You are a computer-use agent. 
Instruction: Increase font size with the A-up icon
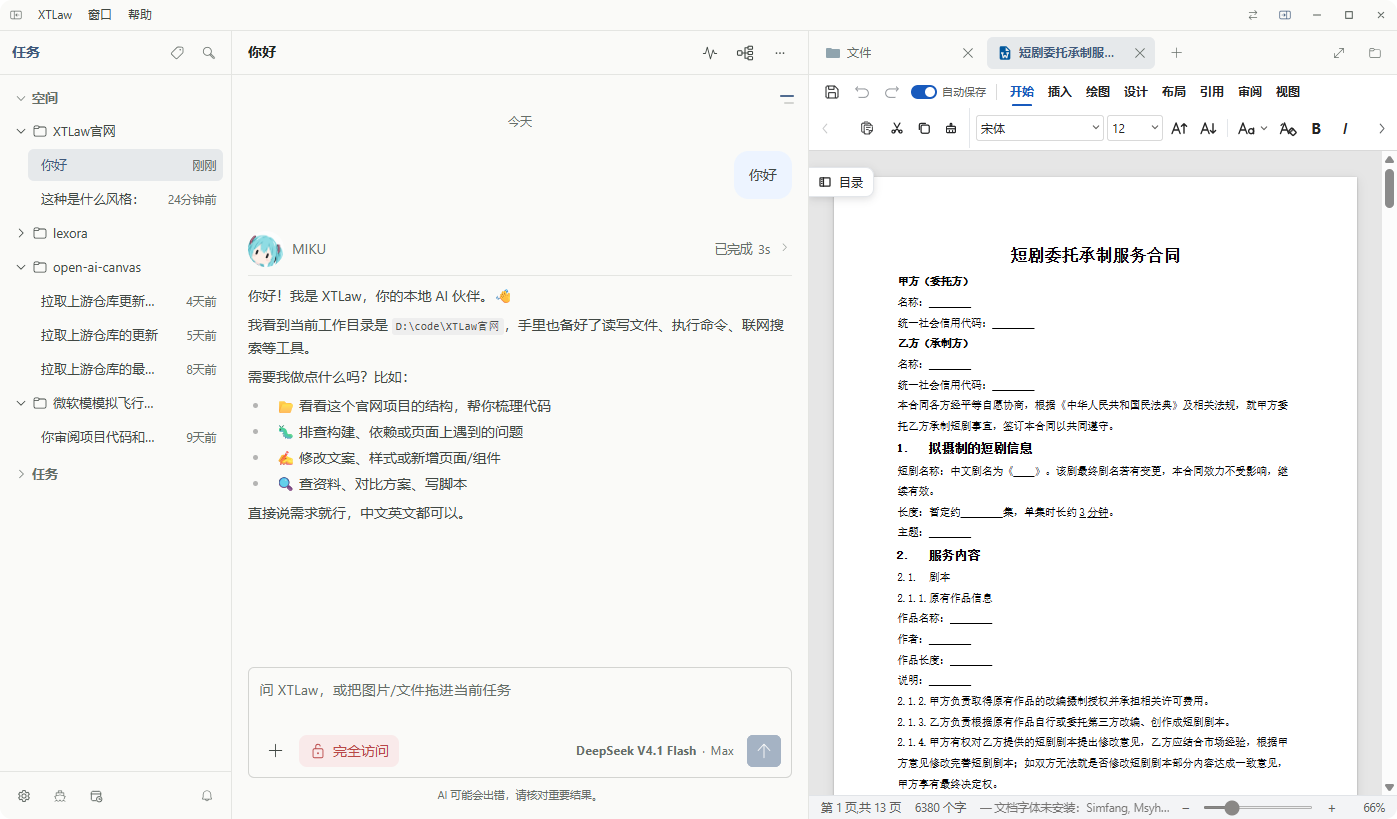click(1179, 128)
